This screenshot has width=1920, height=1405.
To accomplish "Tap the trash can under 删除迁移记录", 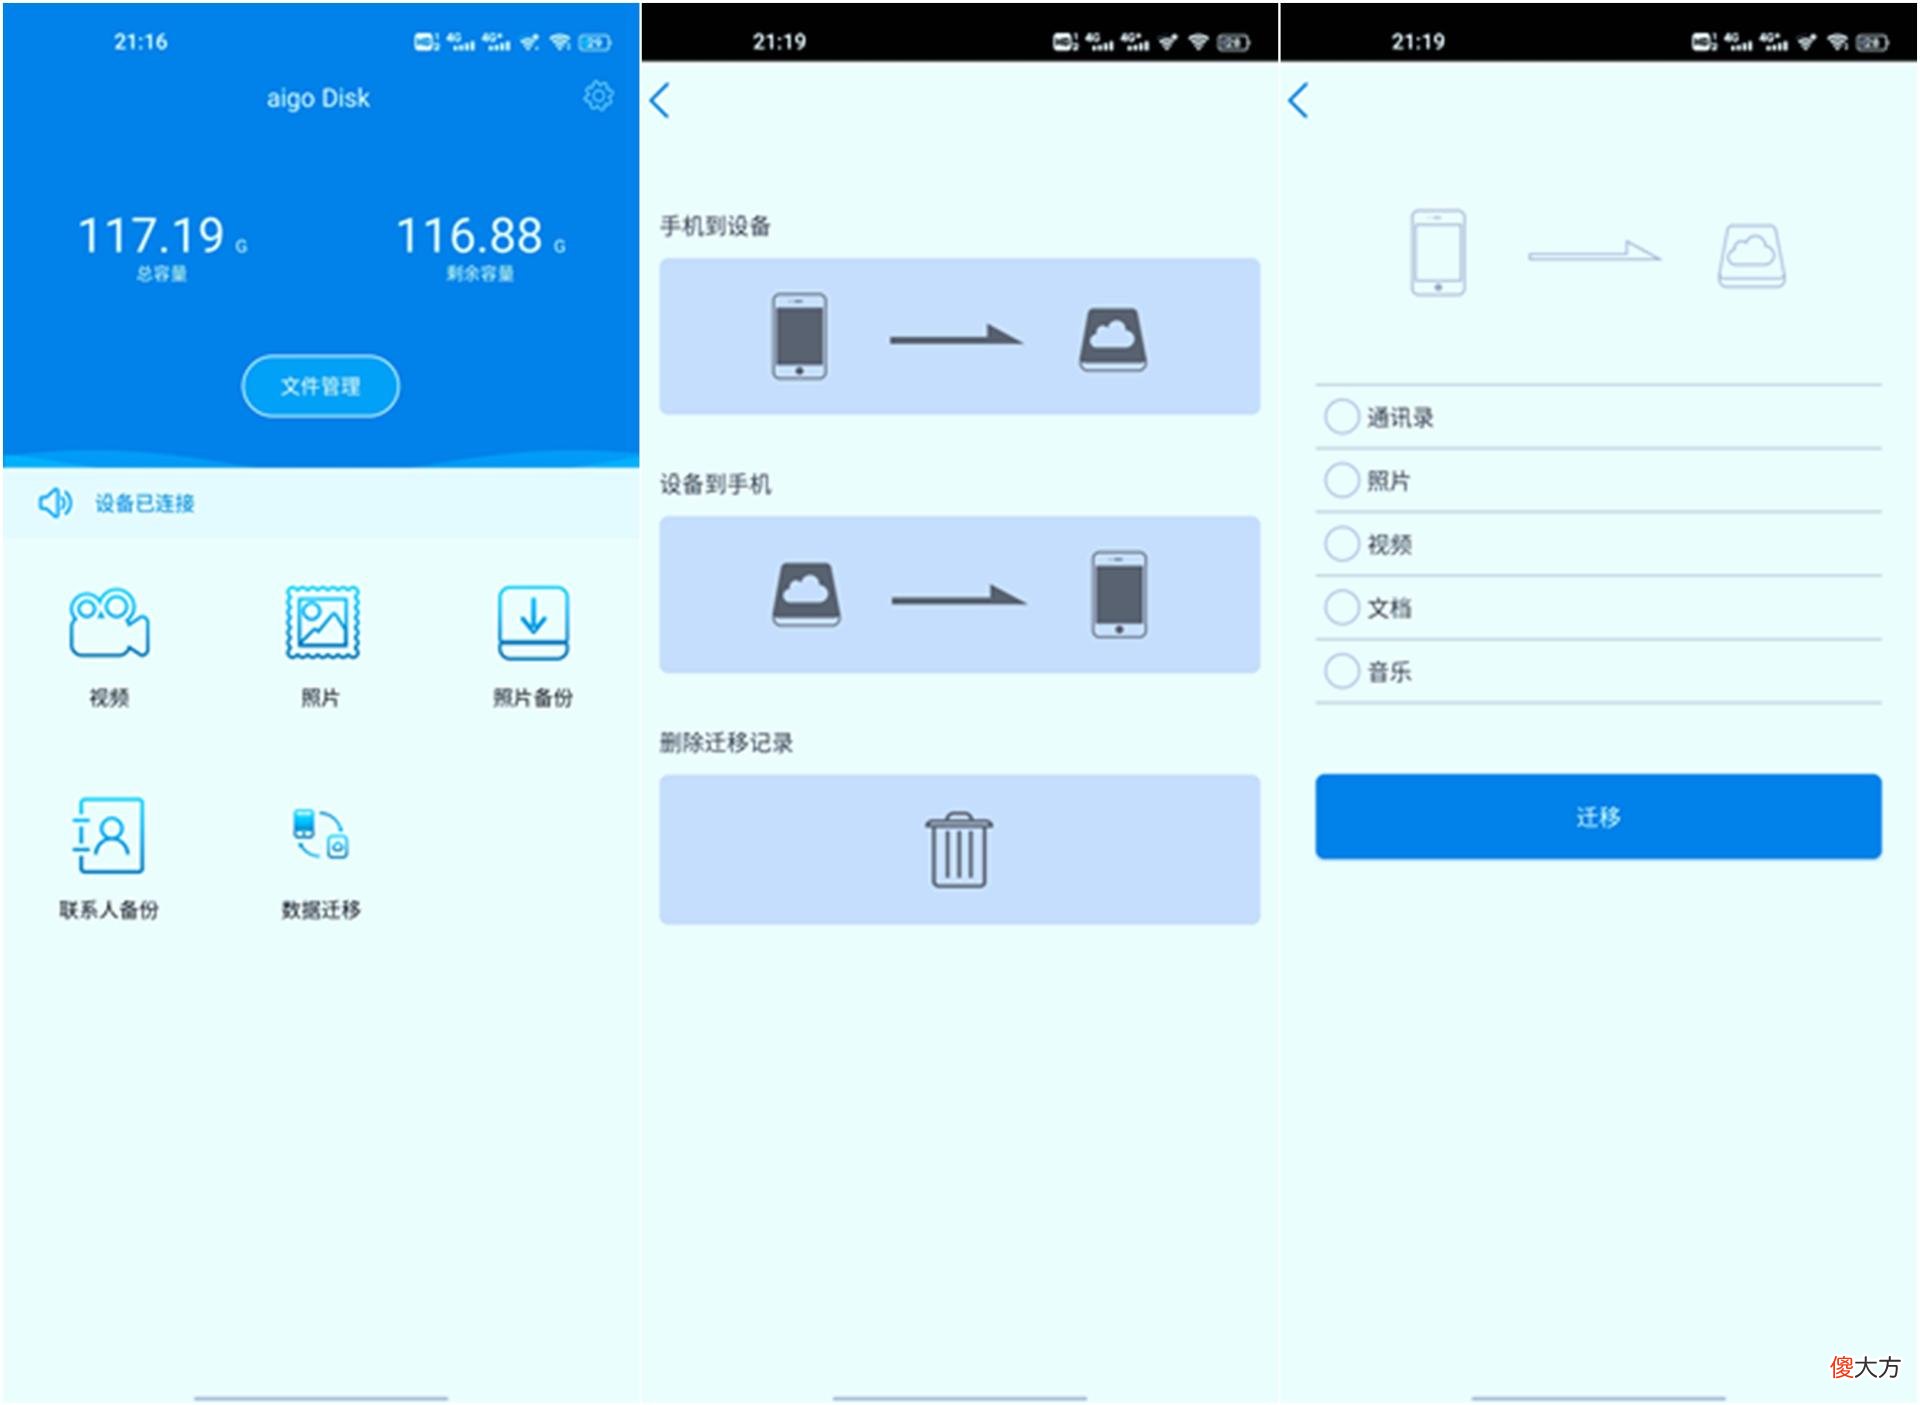I will pos(959,850).
